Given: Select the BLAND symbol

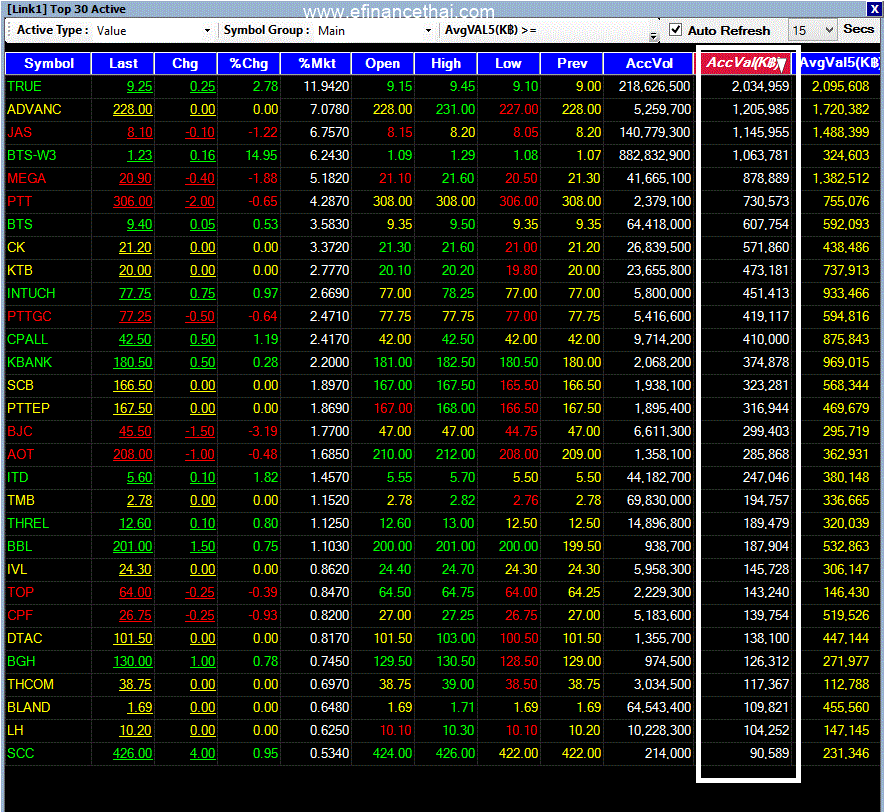Looking at the screenshot, I should (29, 707).
